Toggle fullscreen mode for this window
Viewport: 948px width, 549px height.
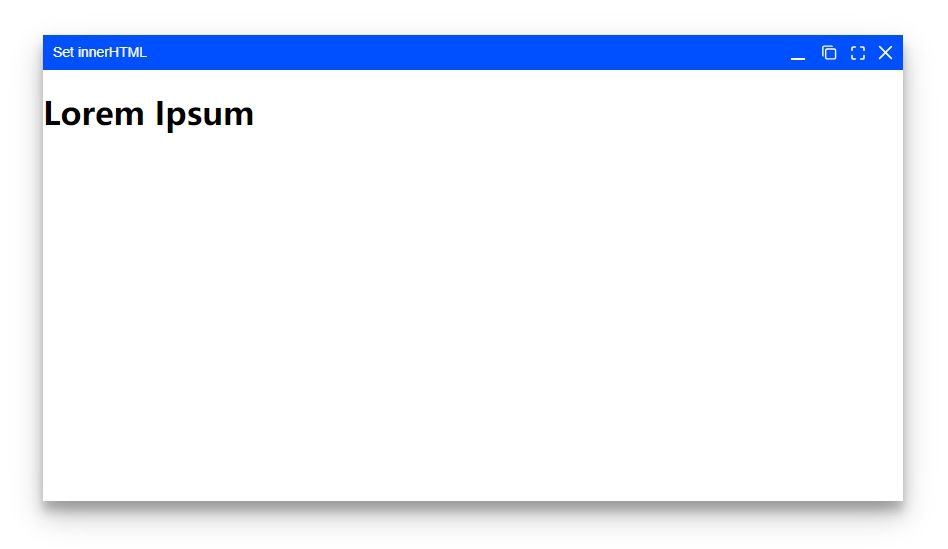[857, 53]
